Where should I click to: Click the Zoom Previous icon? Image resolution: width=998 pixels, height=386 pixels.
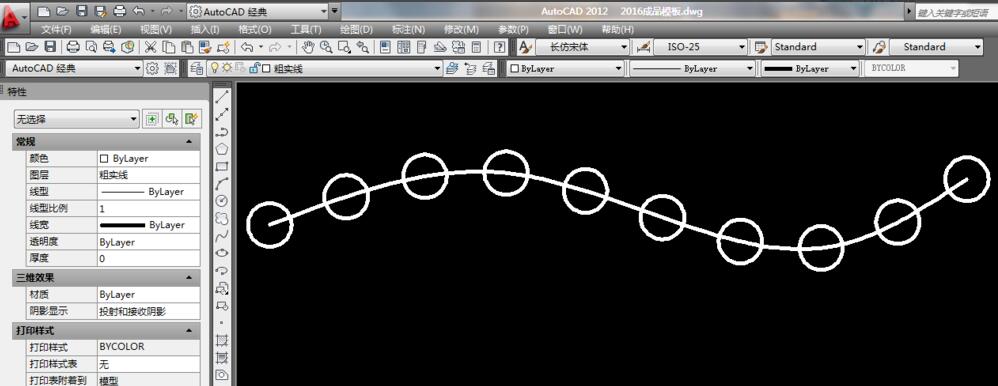point(363,46)
